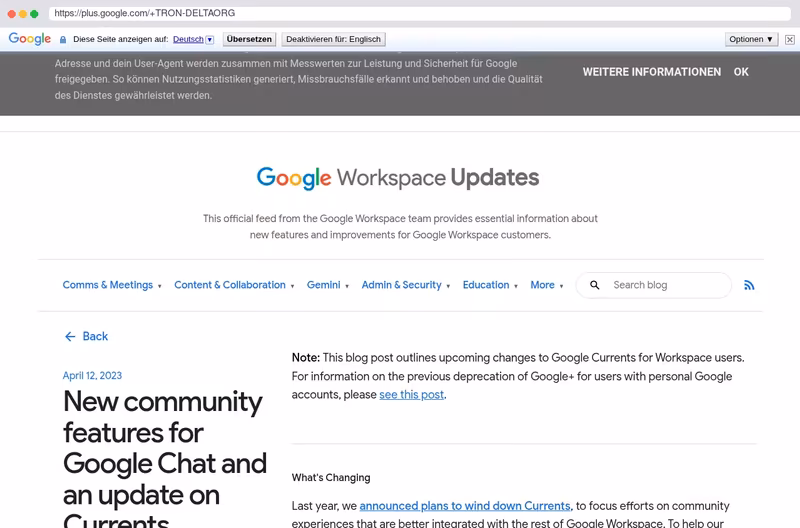Click the Deutsch language link
800x528 pixels.
[188, 39]
